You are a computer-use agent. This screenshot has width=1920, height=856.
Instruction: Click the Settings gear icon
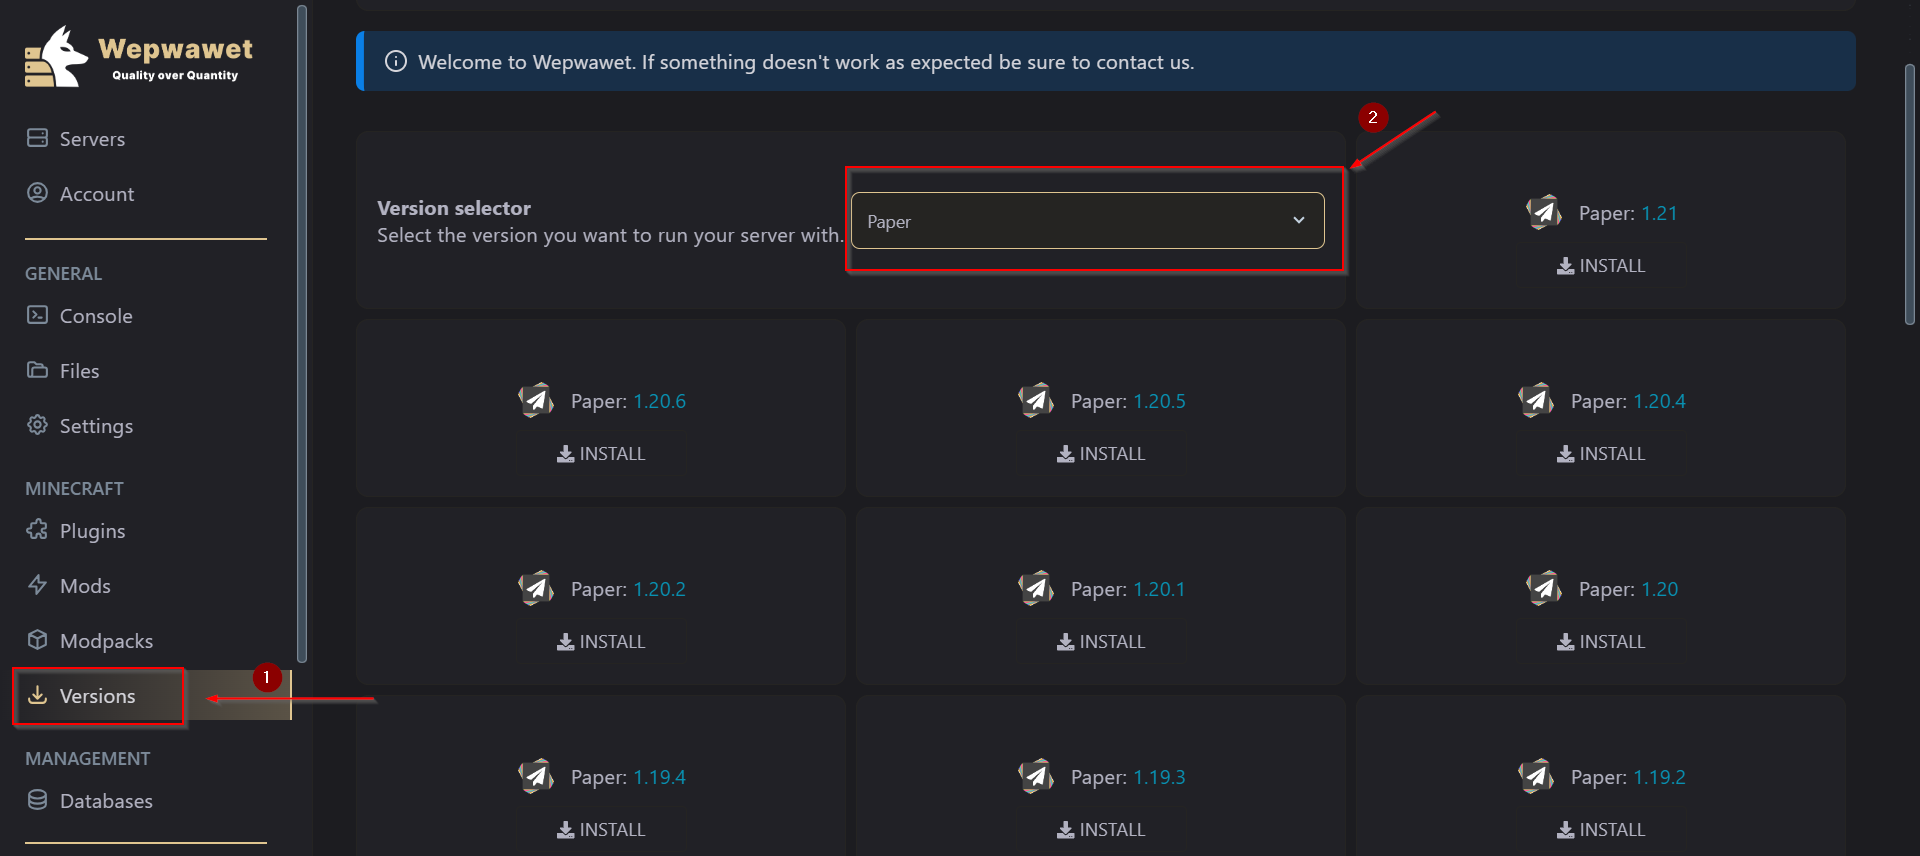[x=37, y=425]
